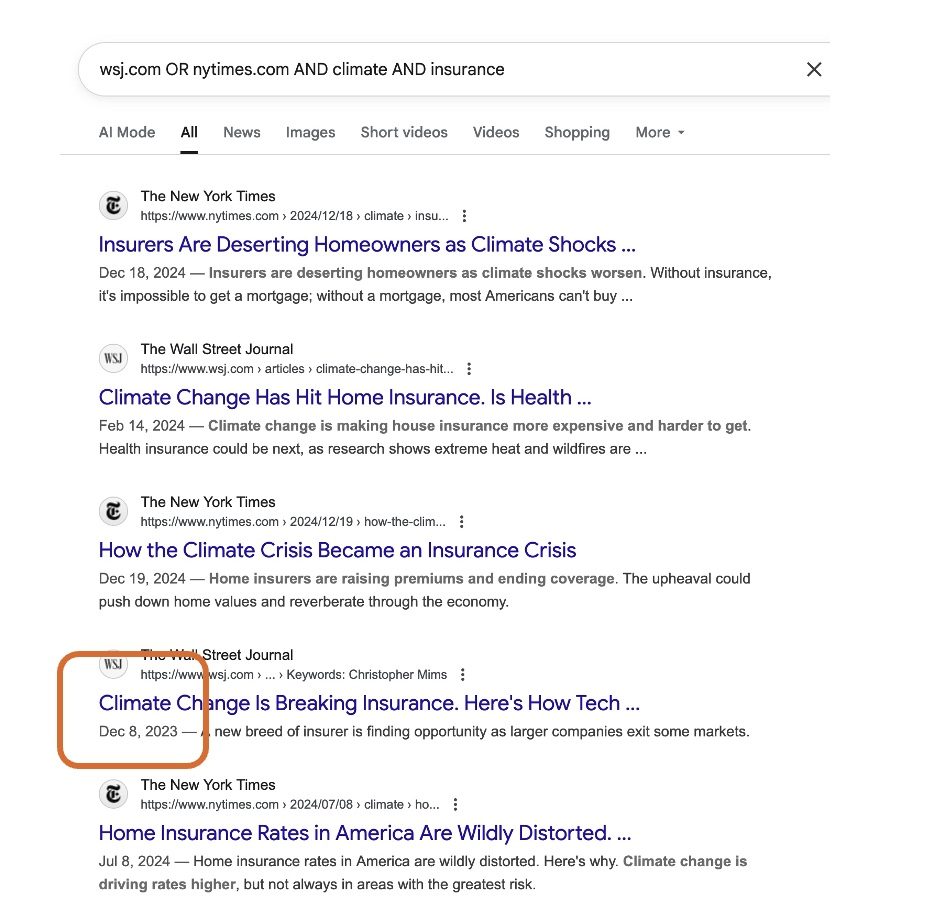This screenshot has width=926, height=904.
Task: Open the Images tab
Action: (311, 132)
